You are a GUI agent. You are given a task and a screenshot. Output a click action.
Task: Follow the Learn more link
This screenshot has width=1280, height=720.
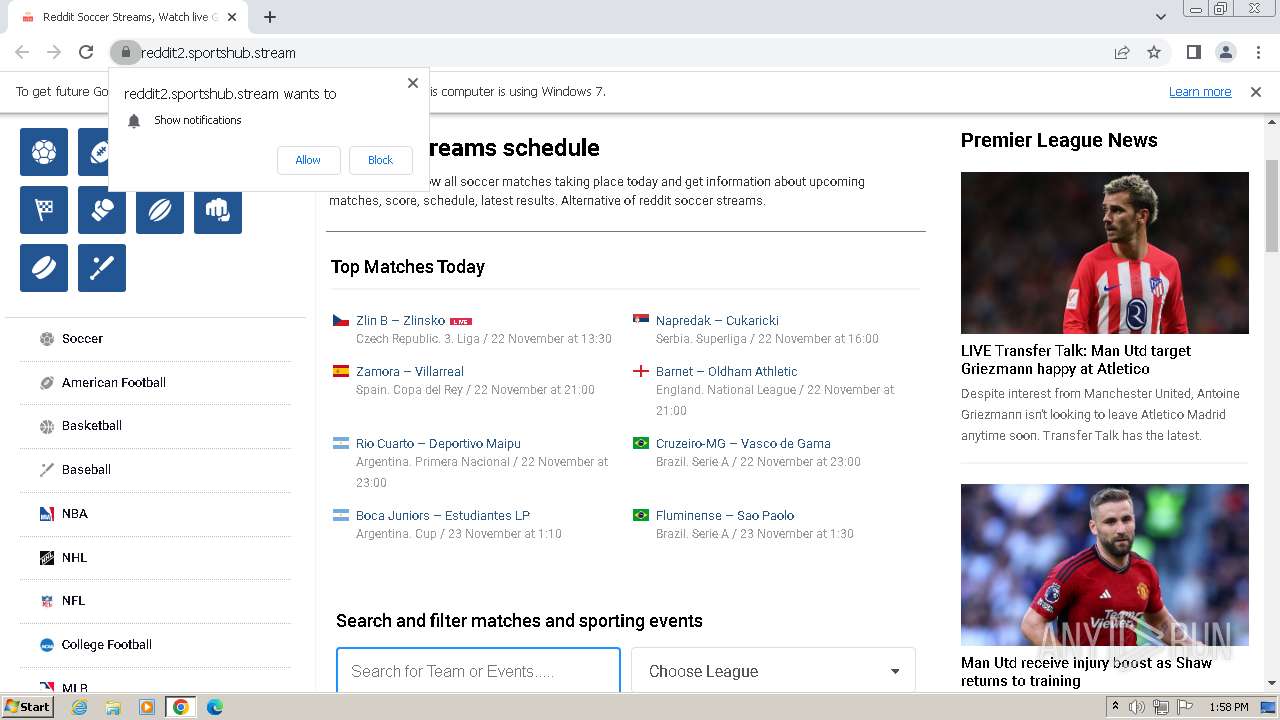(1200, 92)
